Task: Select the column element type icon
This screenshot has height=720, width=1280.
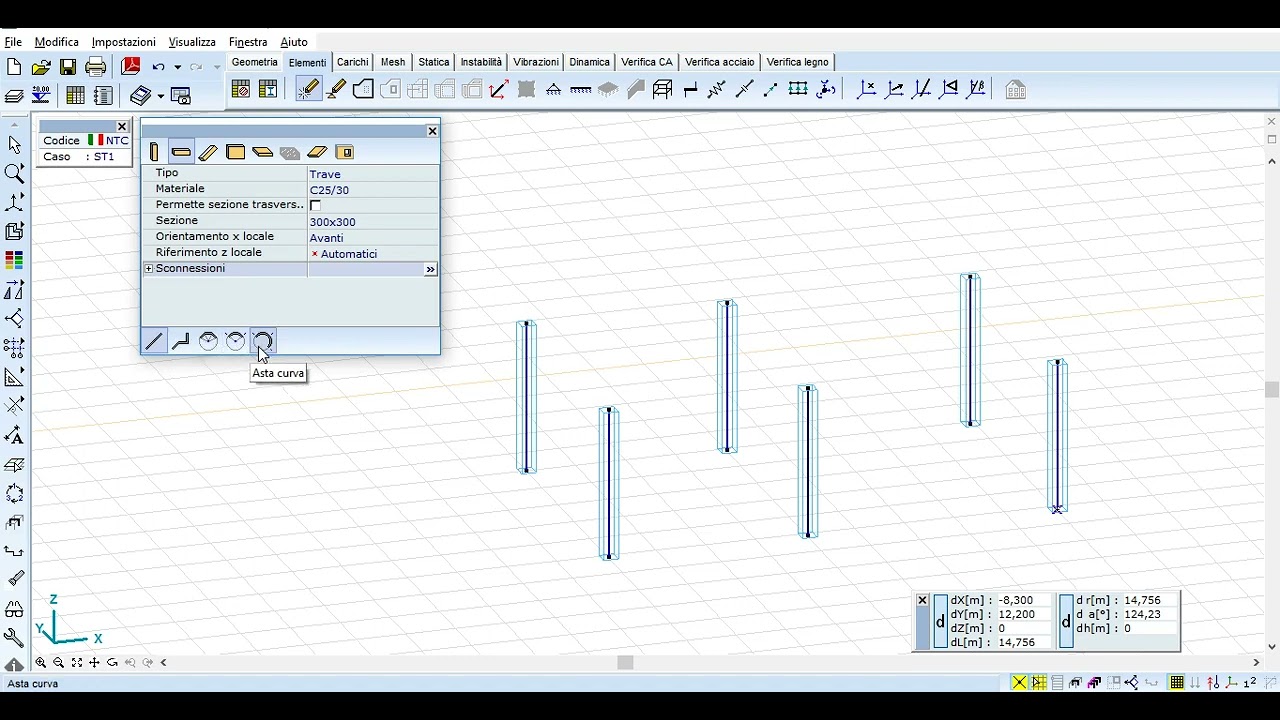Action: [154, 152]
